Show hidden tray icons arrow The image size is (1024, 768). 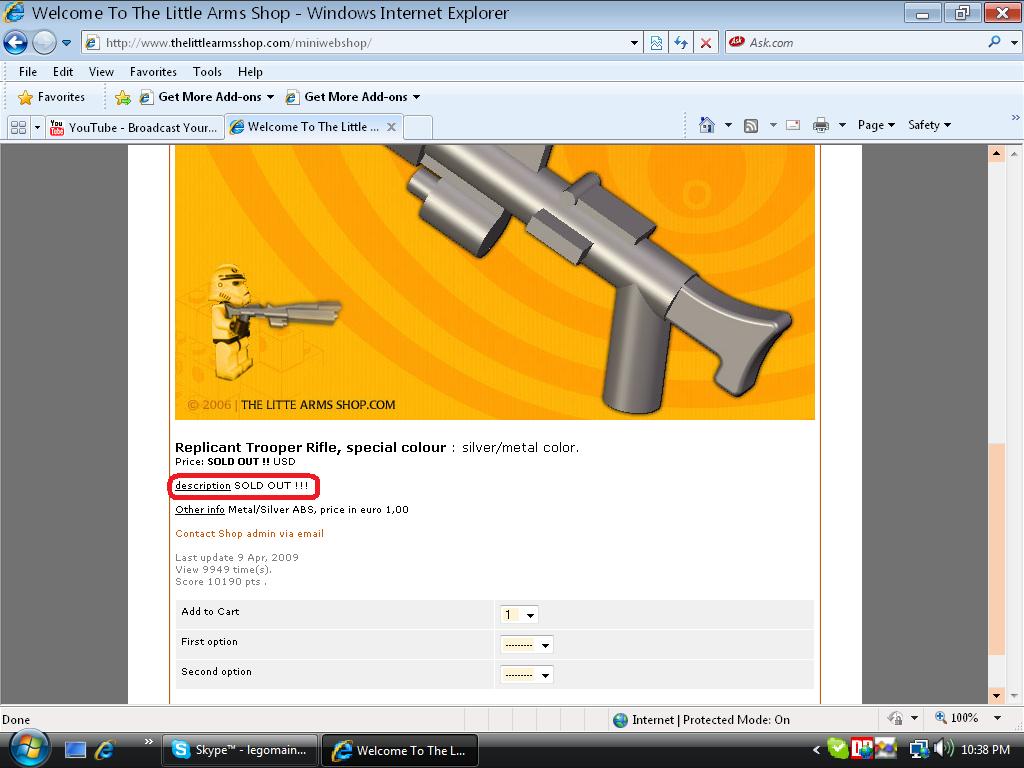pos(816,750)
